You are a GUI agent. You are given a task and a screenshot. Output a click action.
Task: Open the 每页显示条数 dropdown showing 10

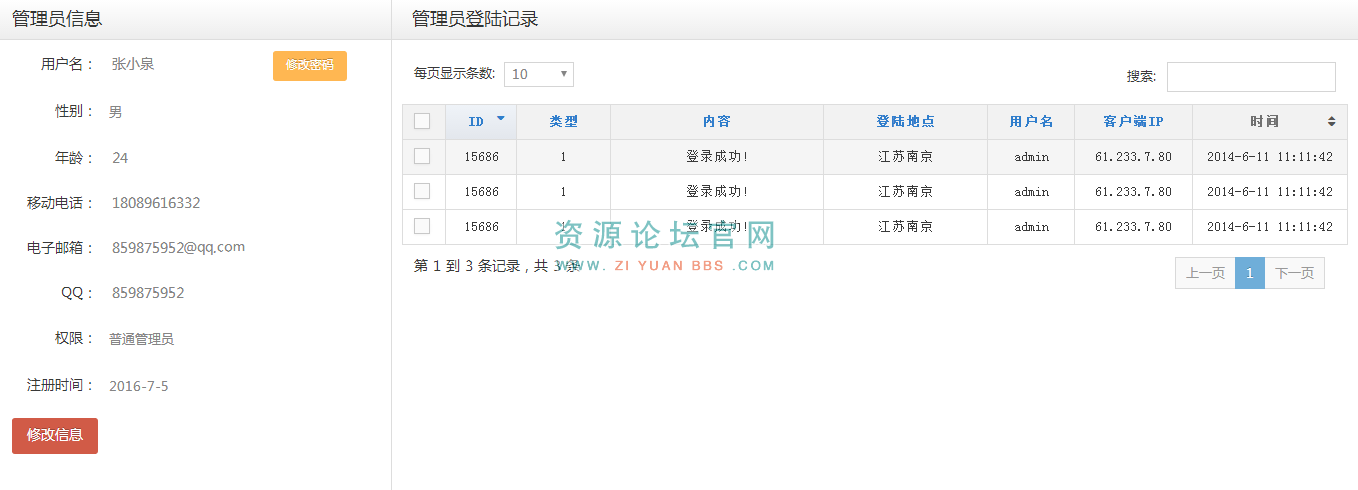coord(539,74)
